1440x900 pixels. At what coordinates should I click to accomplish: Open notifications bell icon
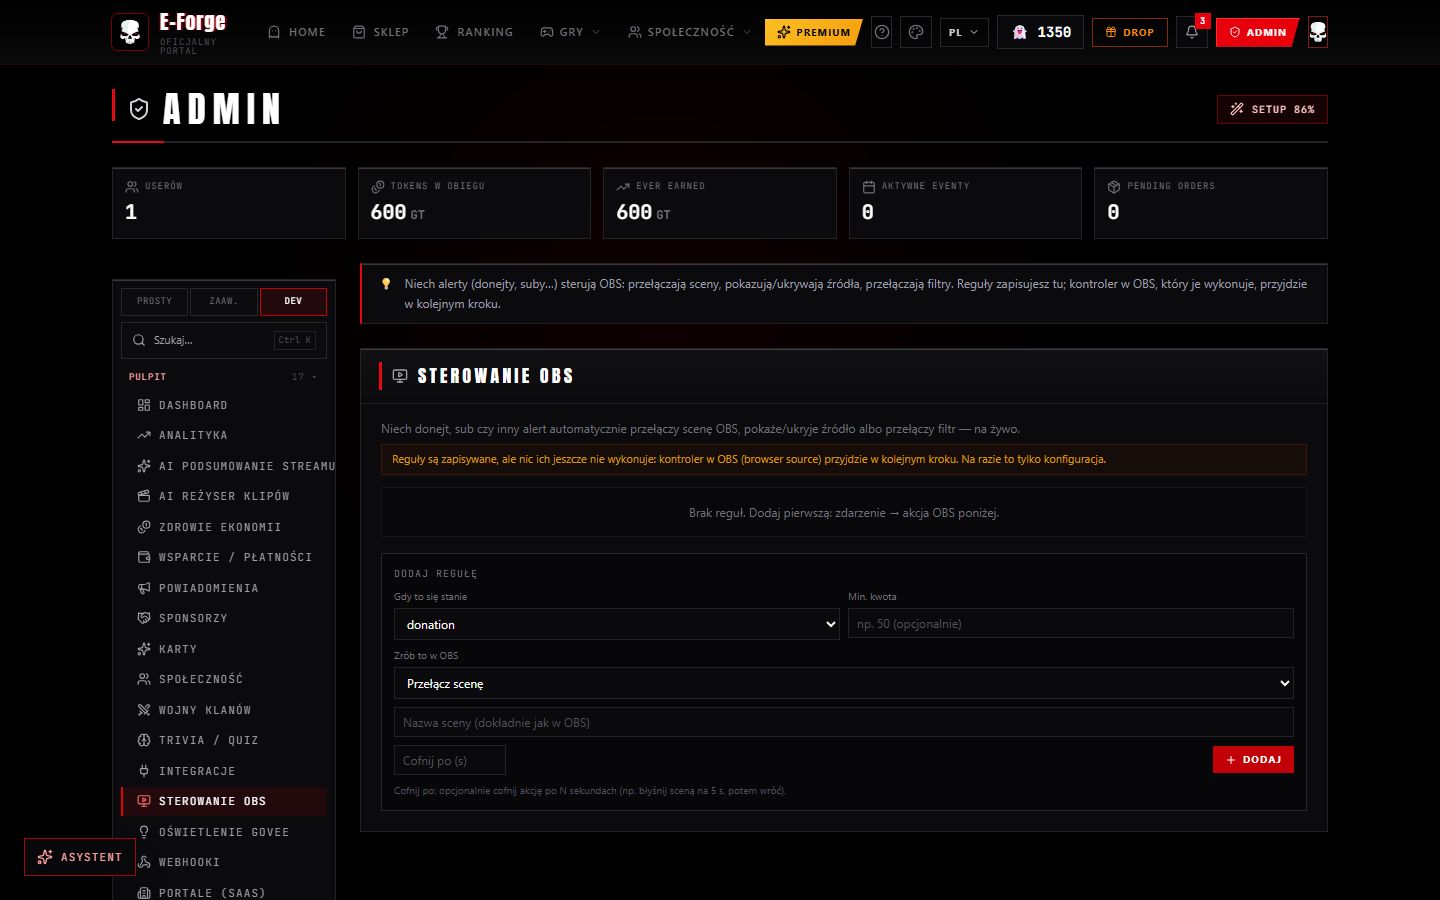pos(1191,32)
